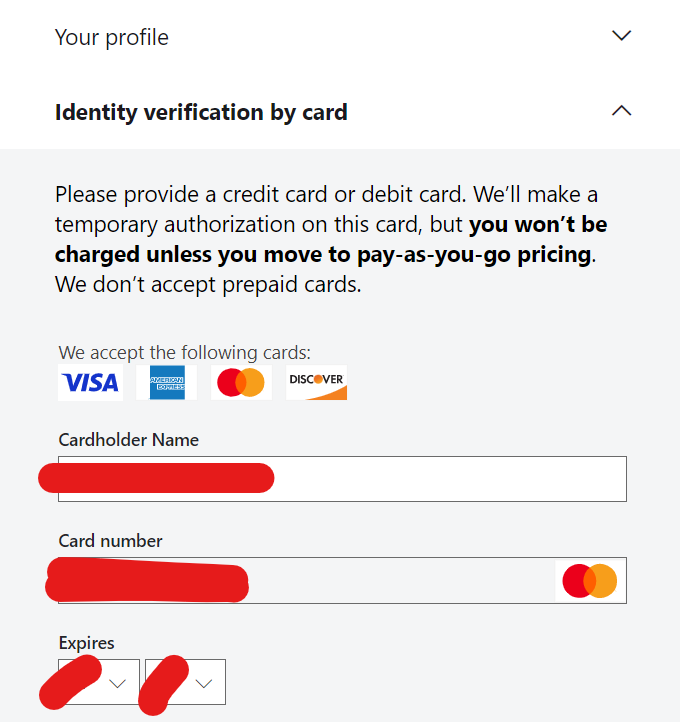
Task: Click the Mastercard logo in accepted cards
Action: coord(241,383)
